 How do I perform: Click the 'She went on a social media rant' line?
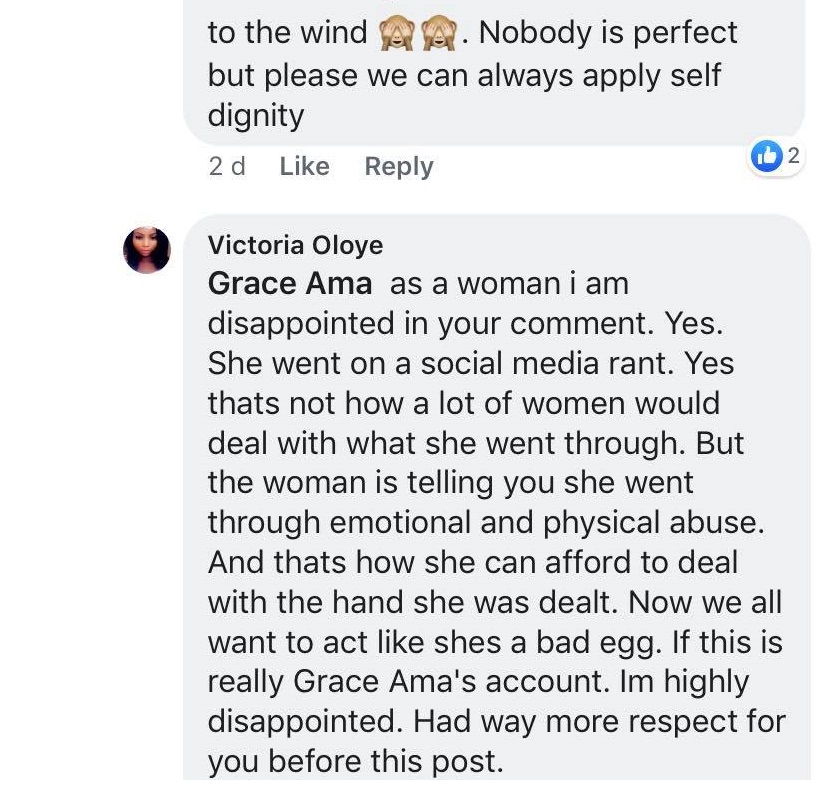[440, 363]
